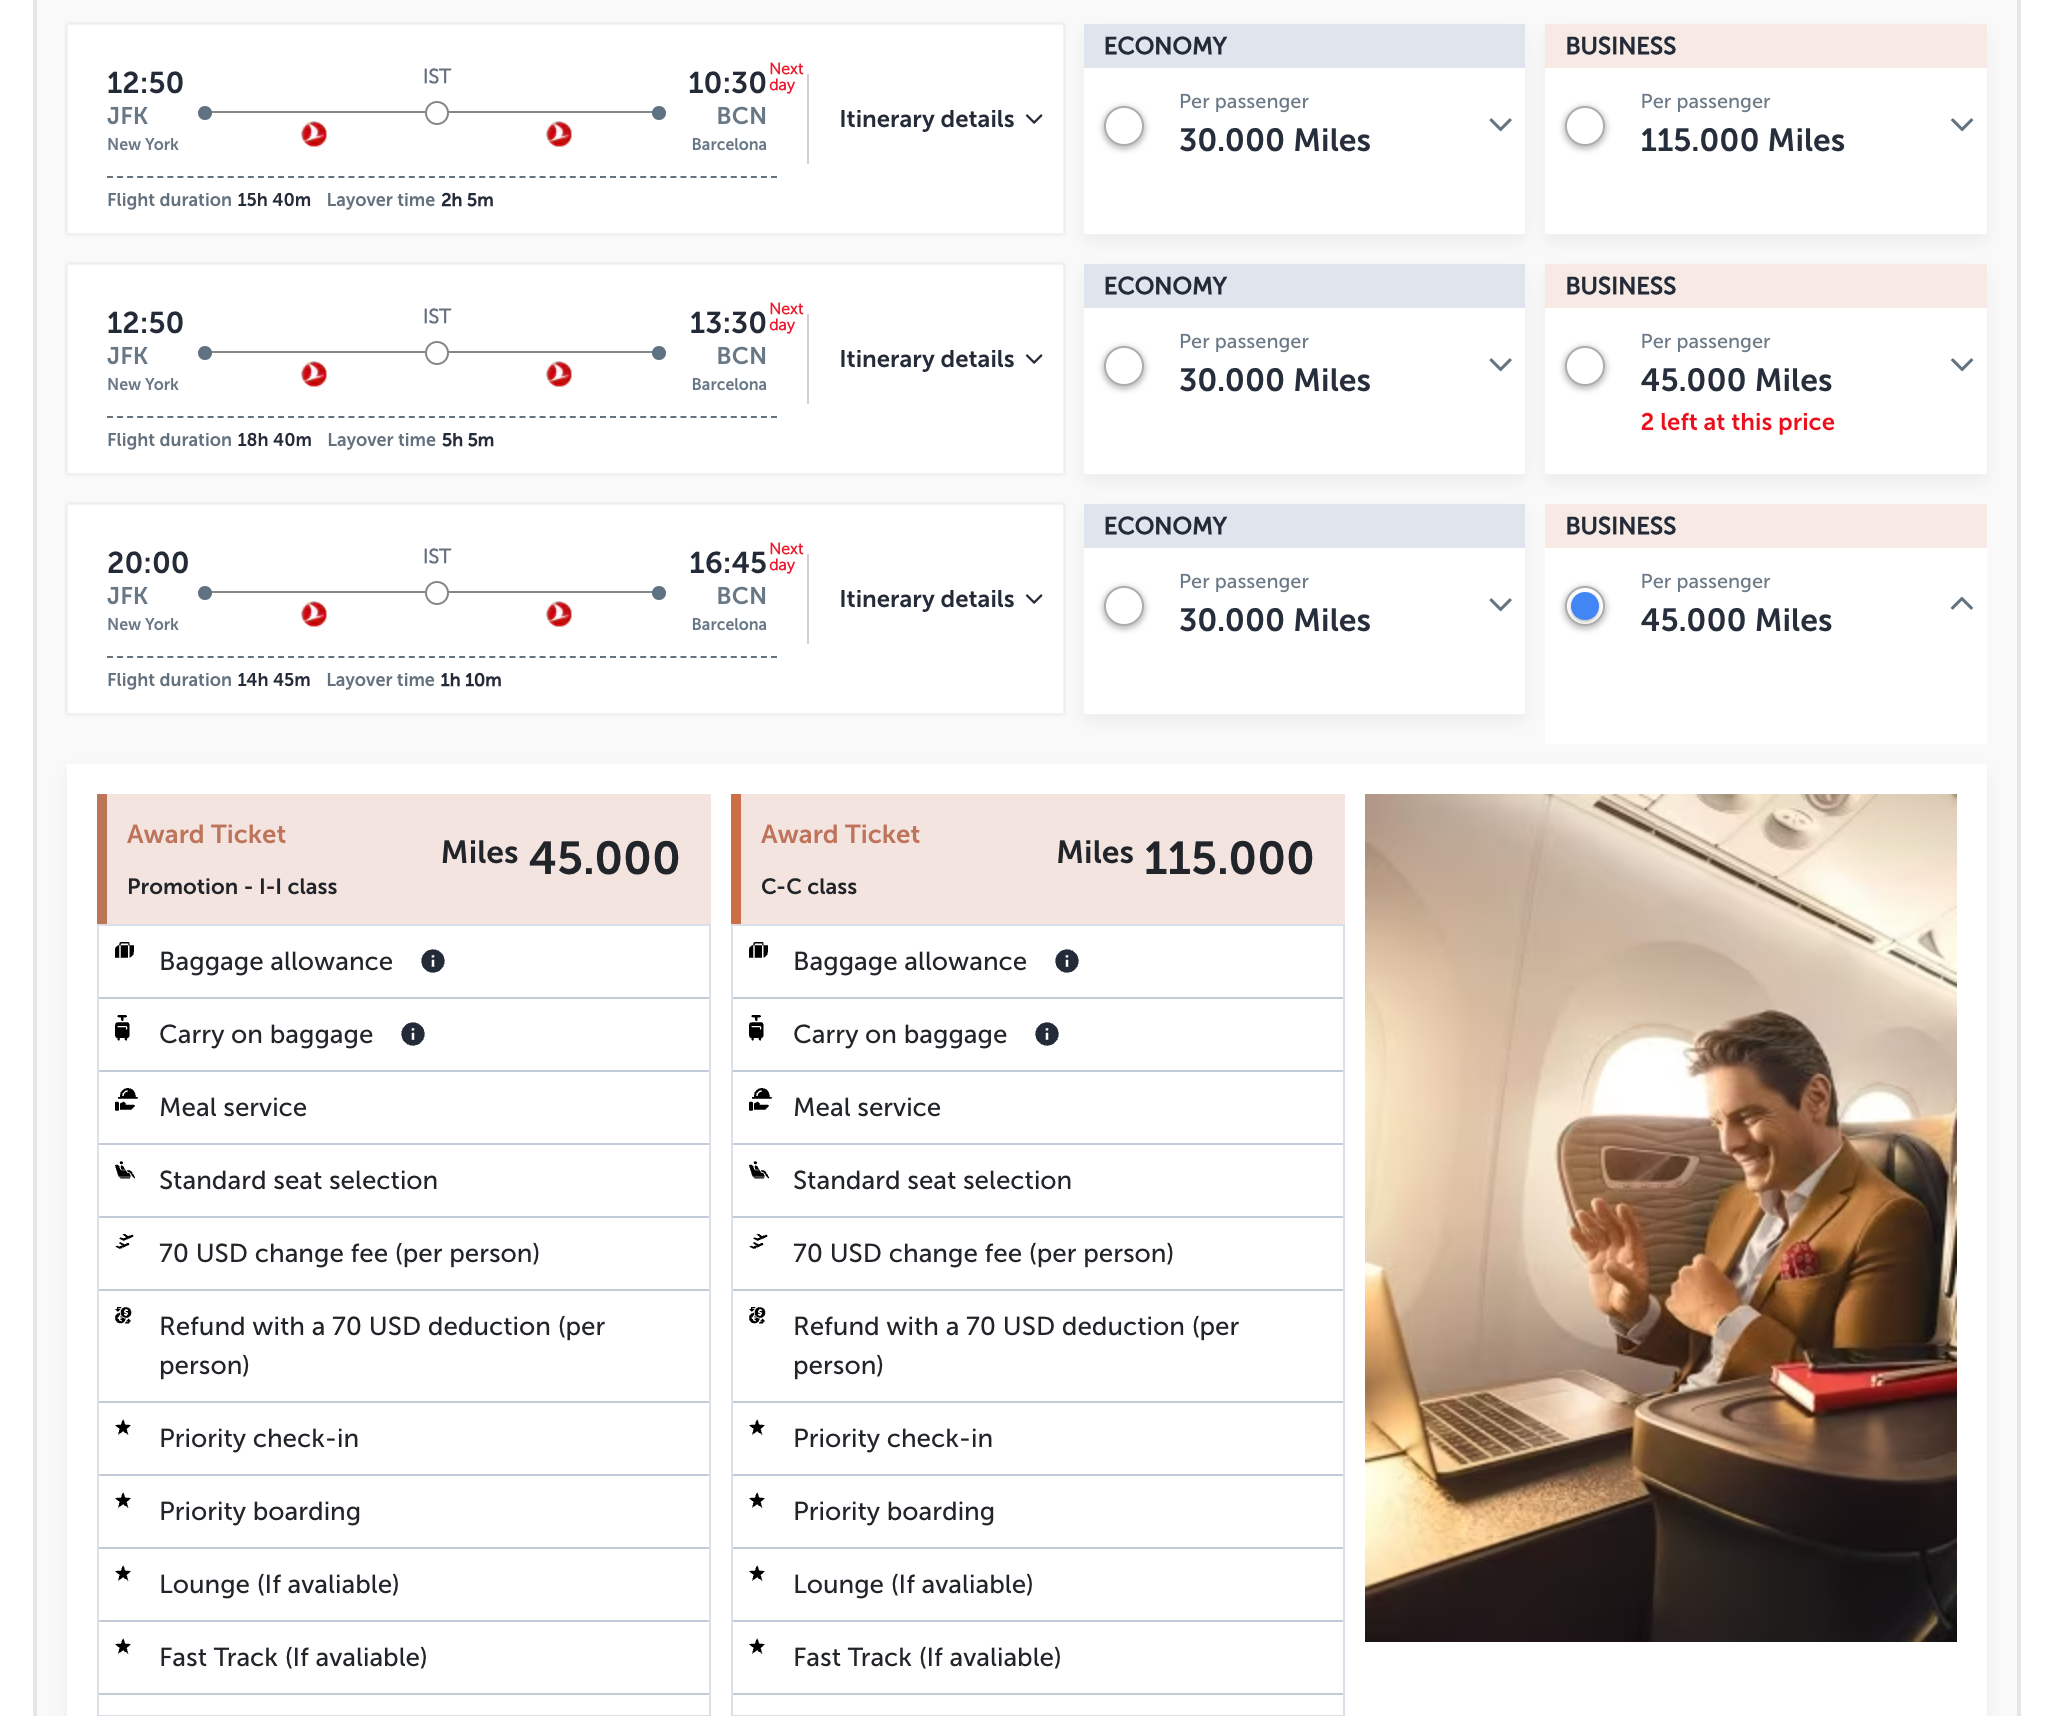Collapse selected Business 45.000 Miles fare chevron
The height and width of the screenshot is (1716, 2060).
point(1961,604)
